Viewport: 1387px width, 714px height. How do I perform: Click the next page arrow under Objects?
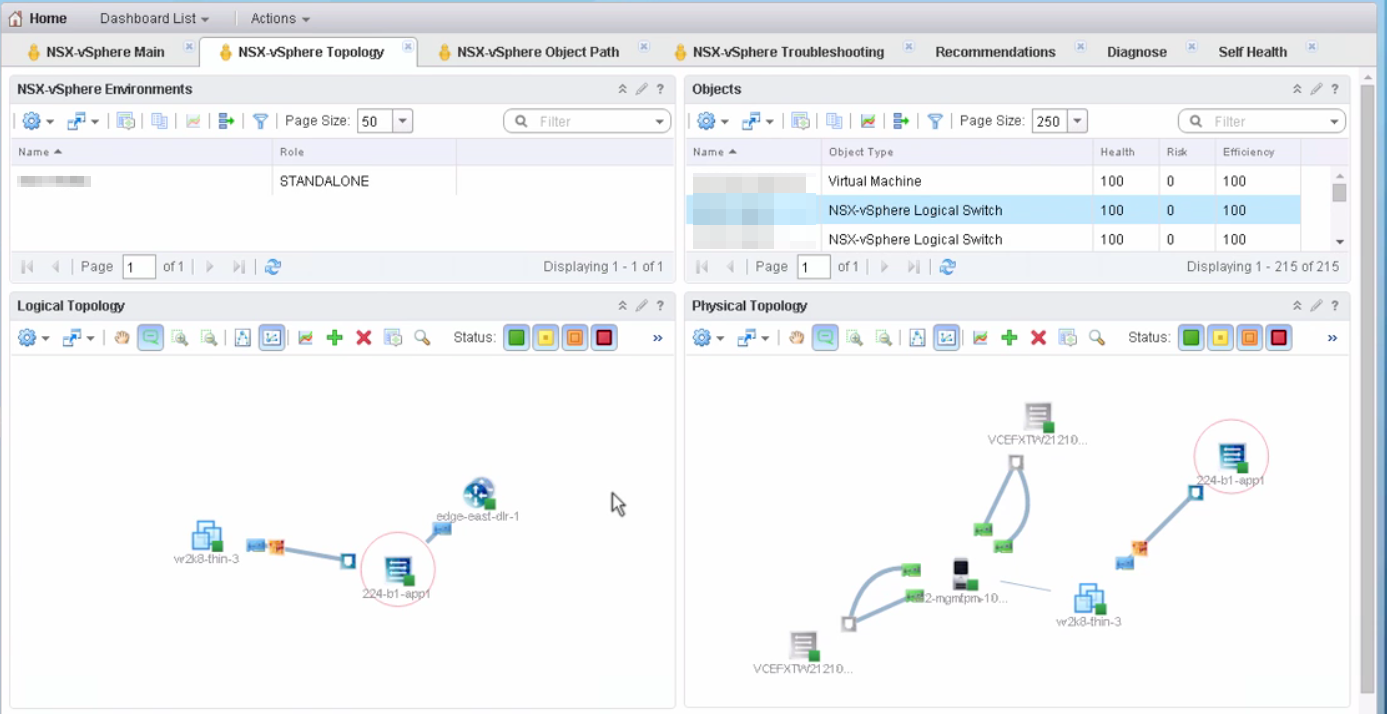[x=885, y=266]
